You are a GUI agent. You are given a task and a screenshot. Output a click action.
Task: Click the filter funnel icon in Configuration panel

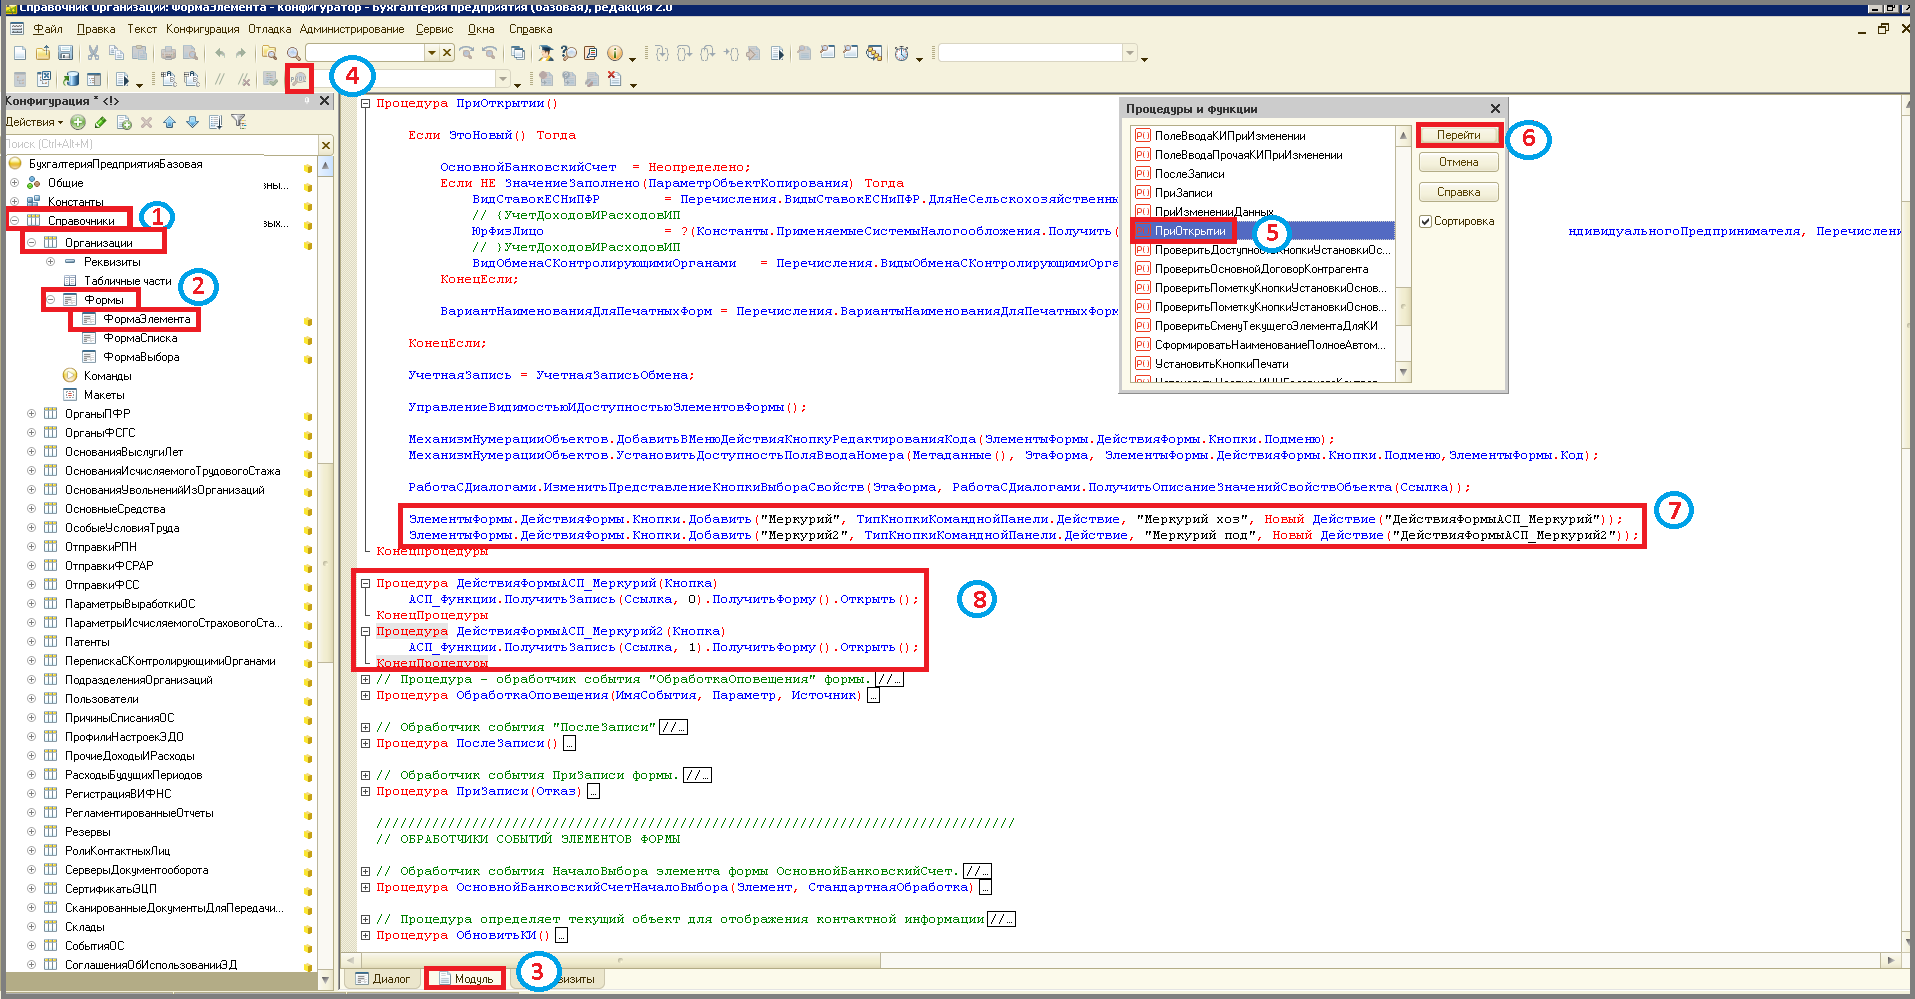tap(239, 122)
